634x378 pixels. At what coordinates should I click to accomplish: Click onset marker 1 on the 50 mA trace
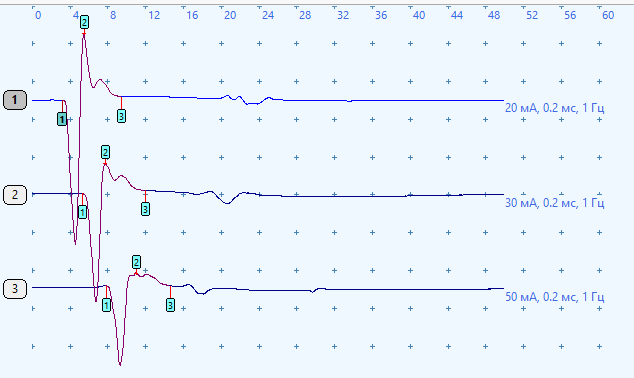(106, 305)
